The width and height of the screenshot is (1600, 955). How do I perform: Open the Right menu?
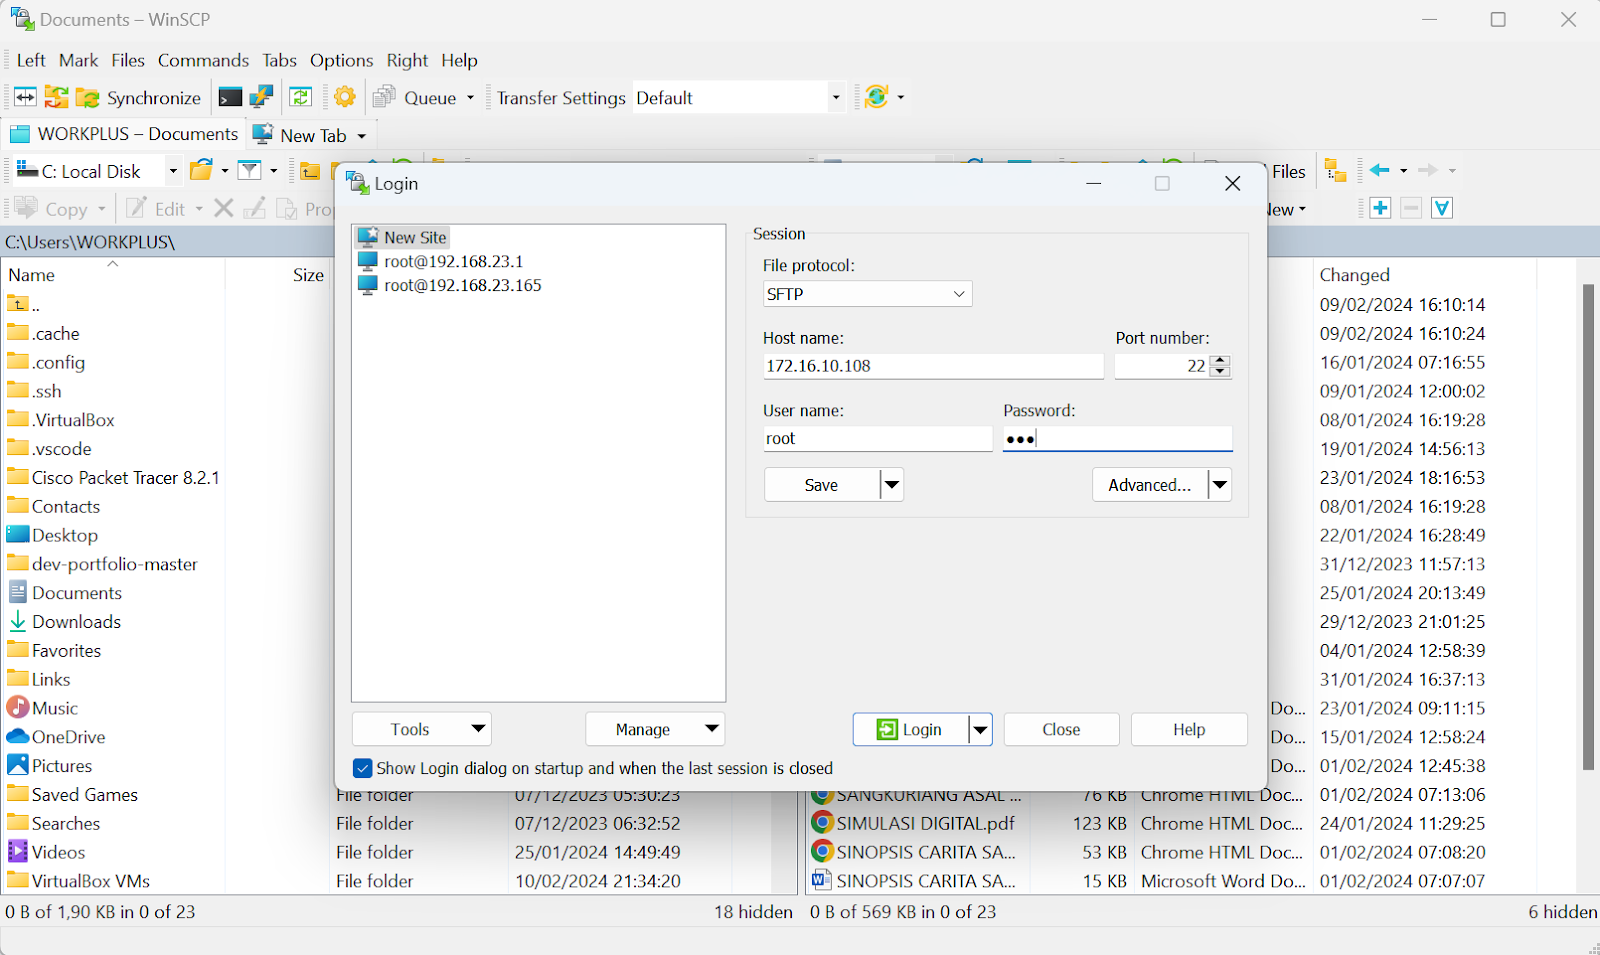pos(407,60)
